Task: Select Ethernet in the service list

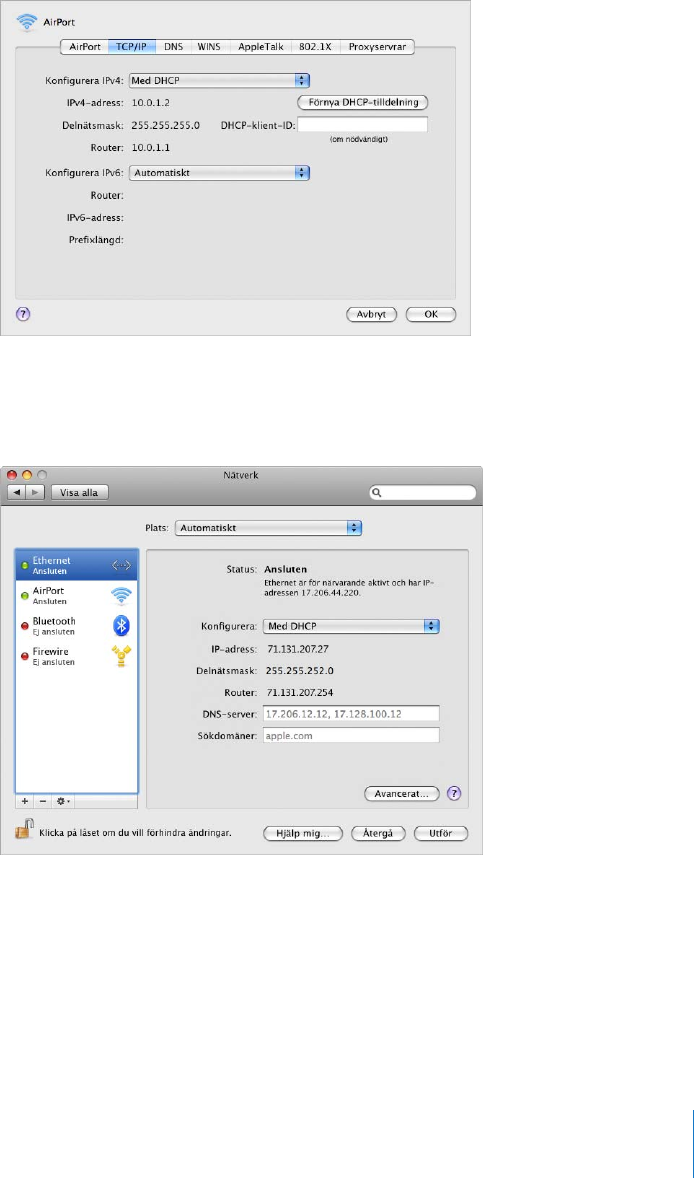Action: (x=76, y=565)
